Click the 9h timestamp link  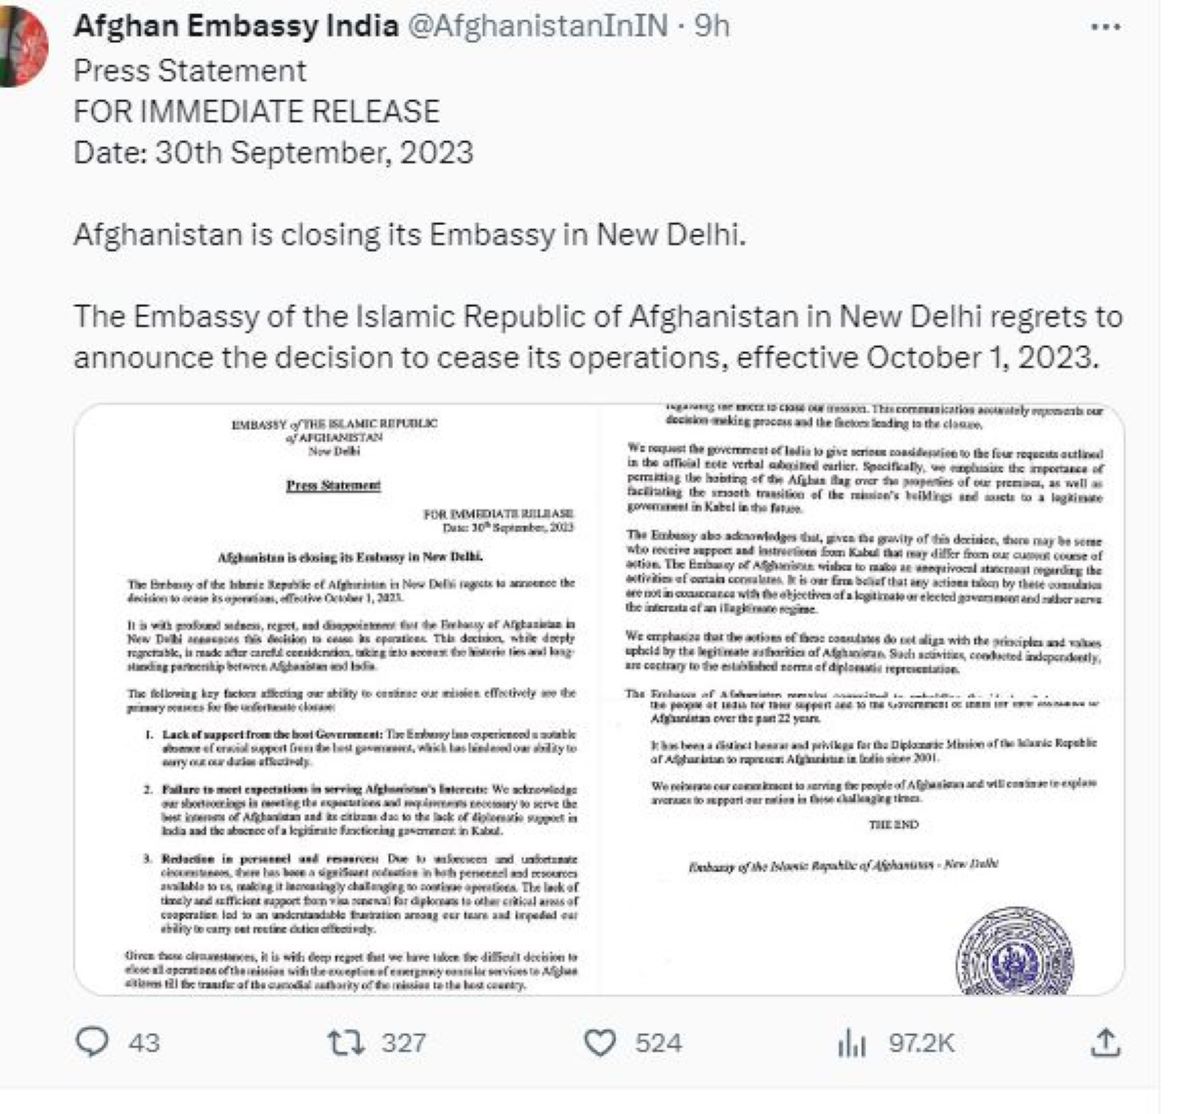pos(712,27)
